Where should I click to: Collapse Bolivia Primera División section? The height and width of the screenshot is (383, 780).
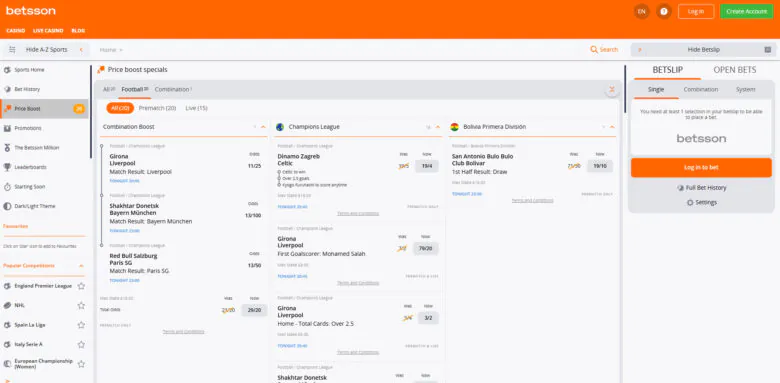click(612, 127)
